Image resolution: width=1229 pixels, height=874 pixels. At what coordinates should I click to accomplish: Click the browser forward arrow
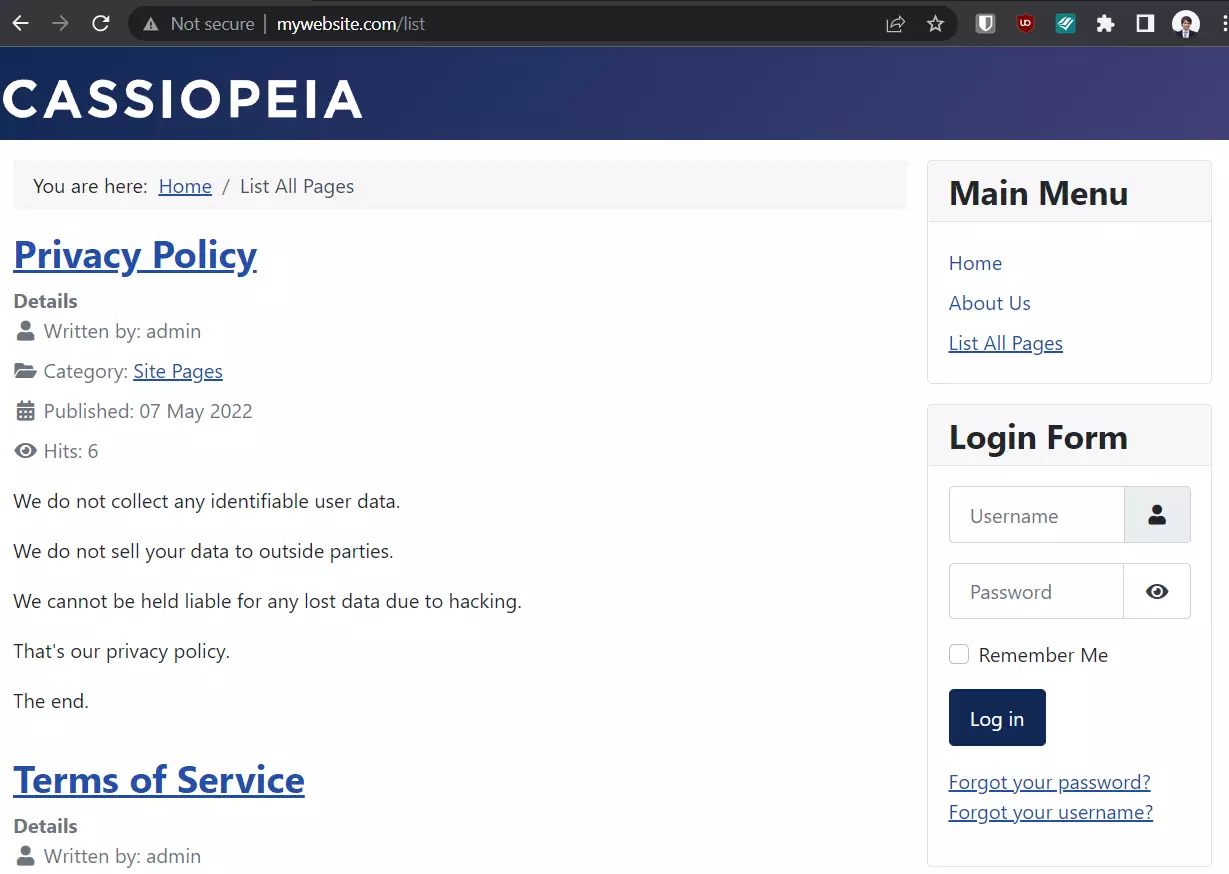coord(61,24)
